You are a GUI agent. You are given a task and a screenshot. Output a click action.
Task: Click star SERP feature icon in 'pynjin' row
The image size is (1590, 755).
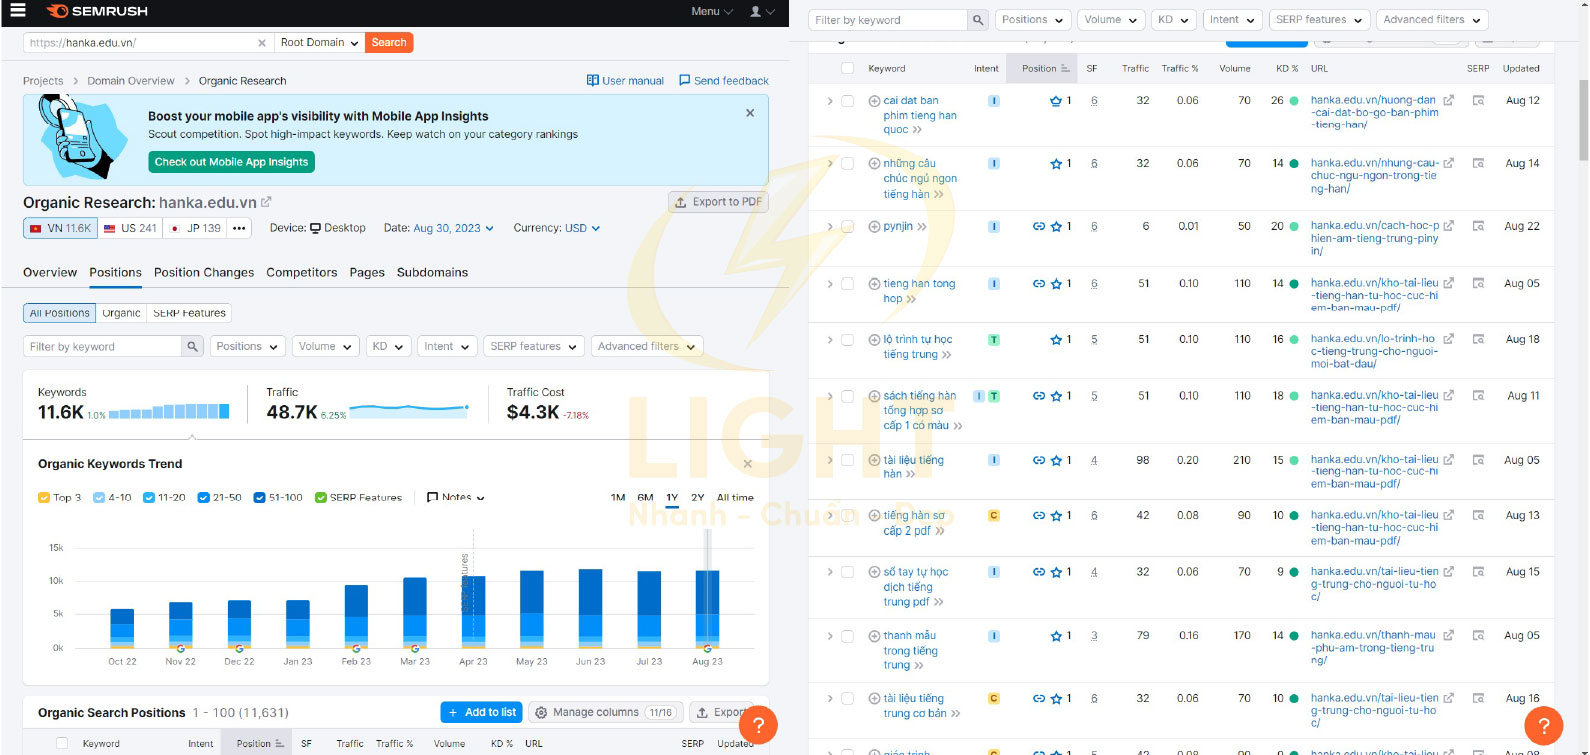(1056, 227)
